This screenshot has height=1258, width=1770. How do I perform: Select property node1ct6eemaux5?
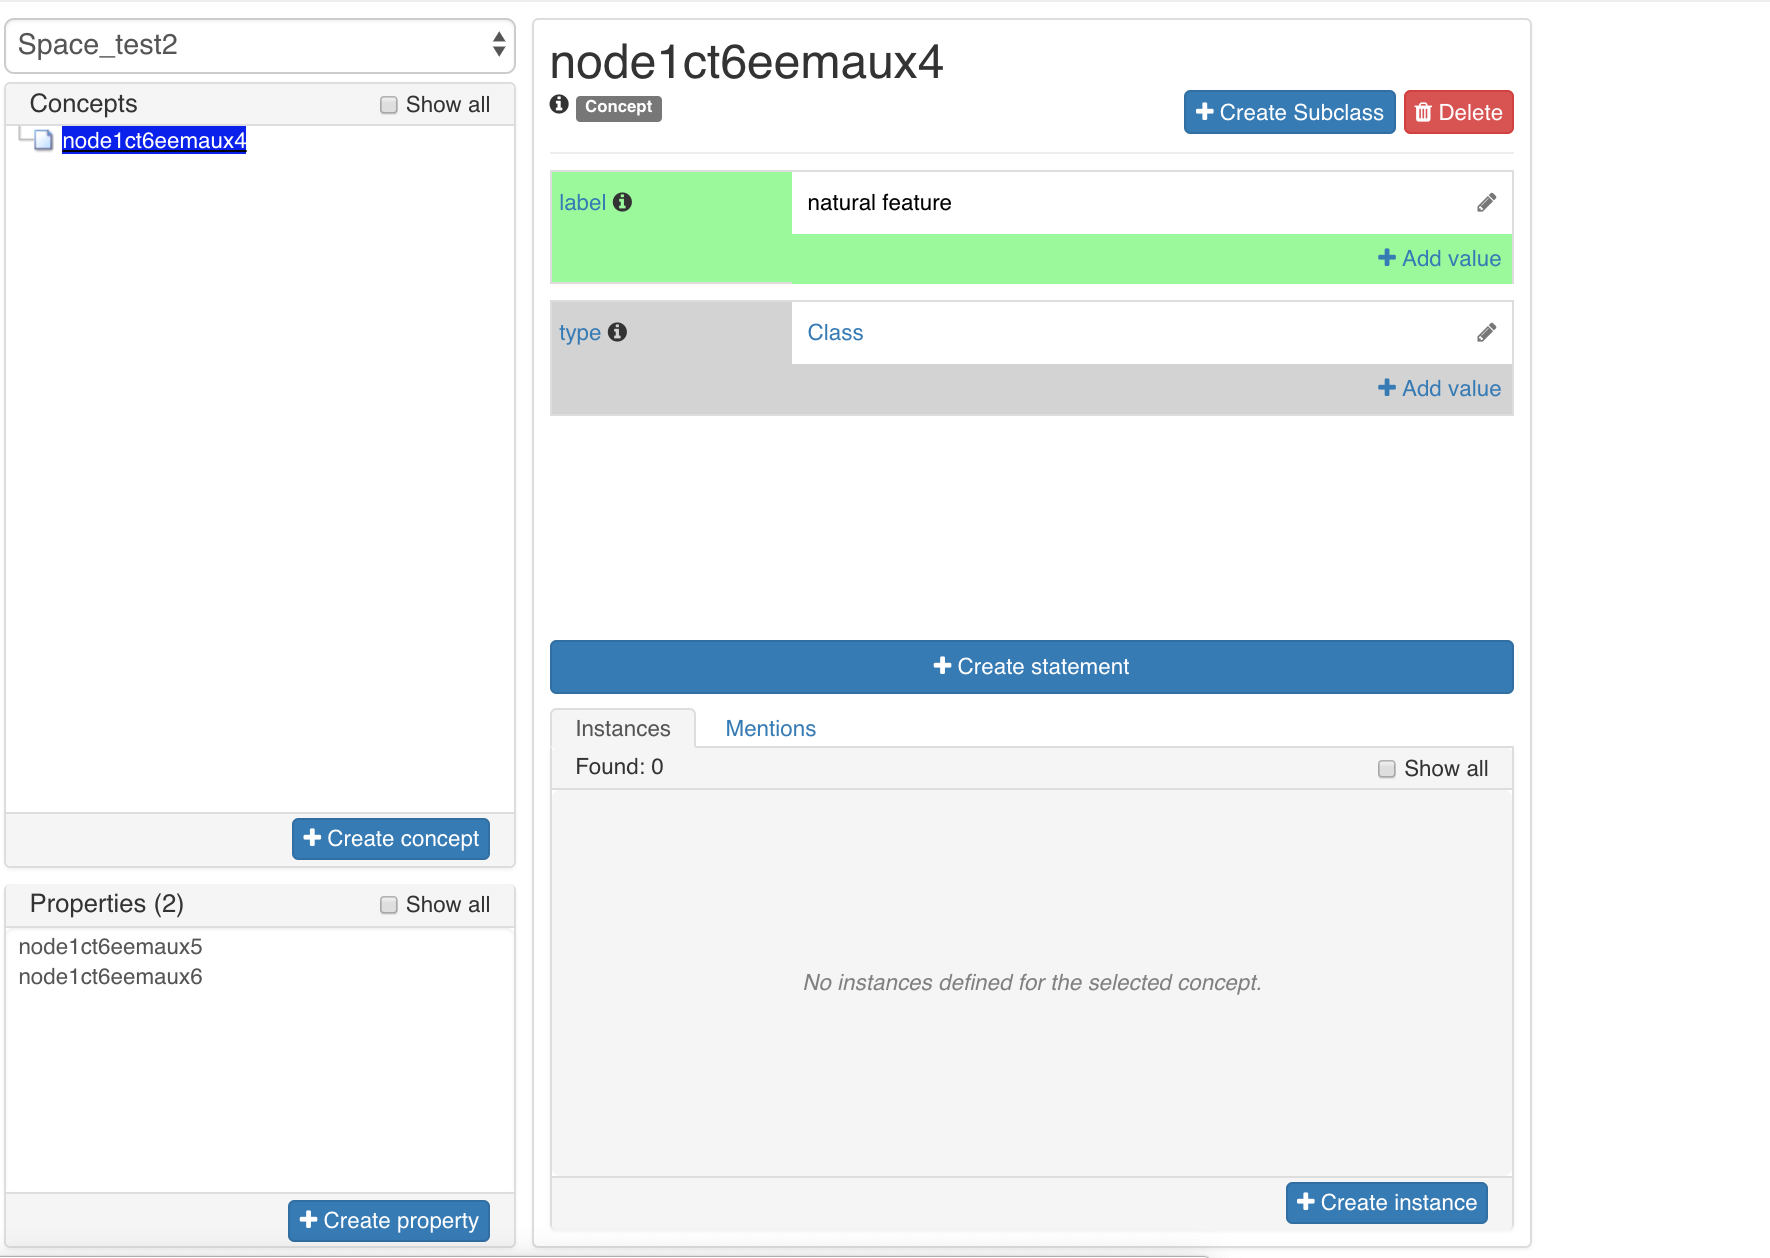click(111, 947)
